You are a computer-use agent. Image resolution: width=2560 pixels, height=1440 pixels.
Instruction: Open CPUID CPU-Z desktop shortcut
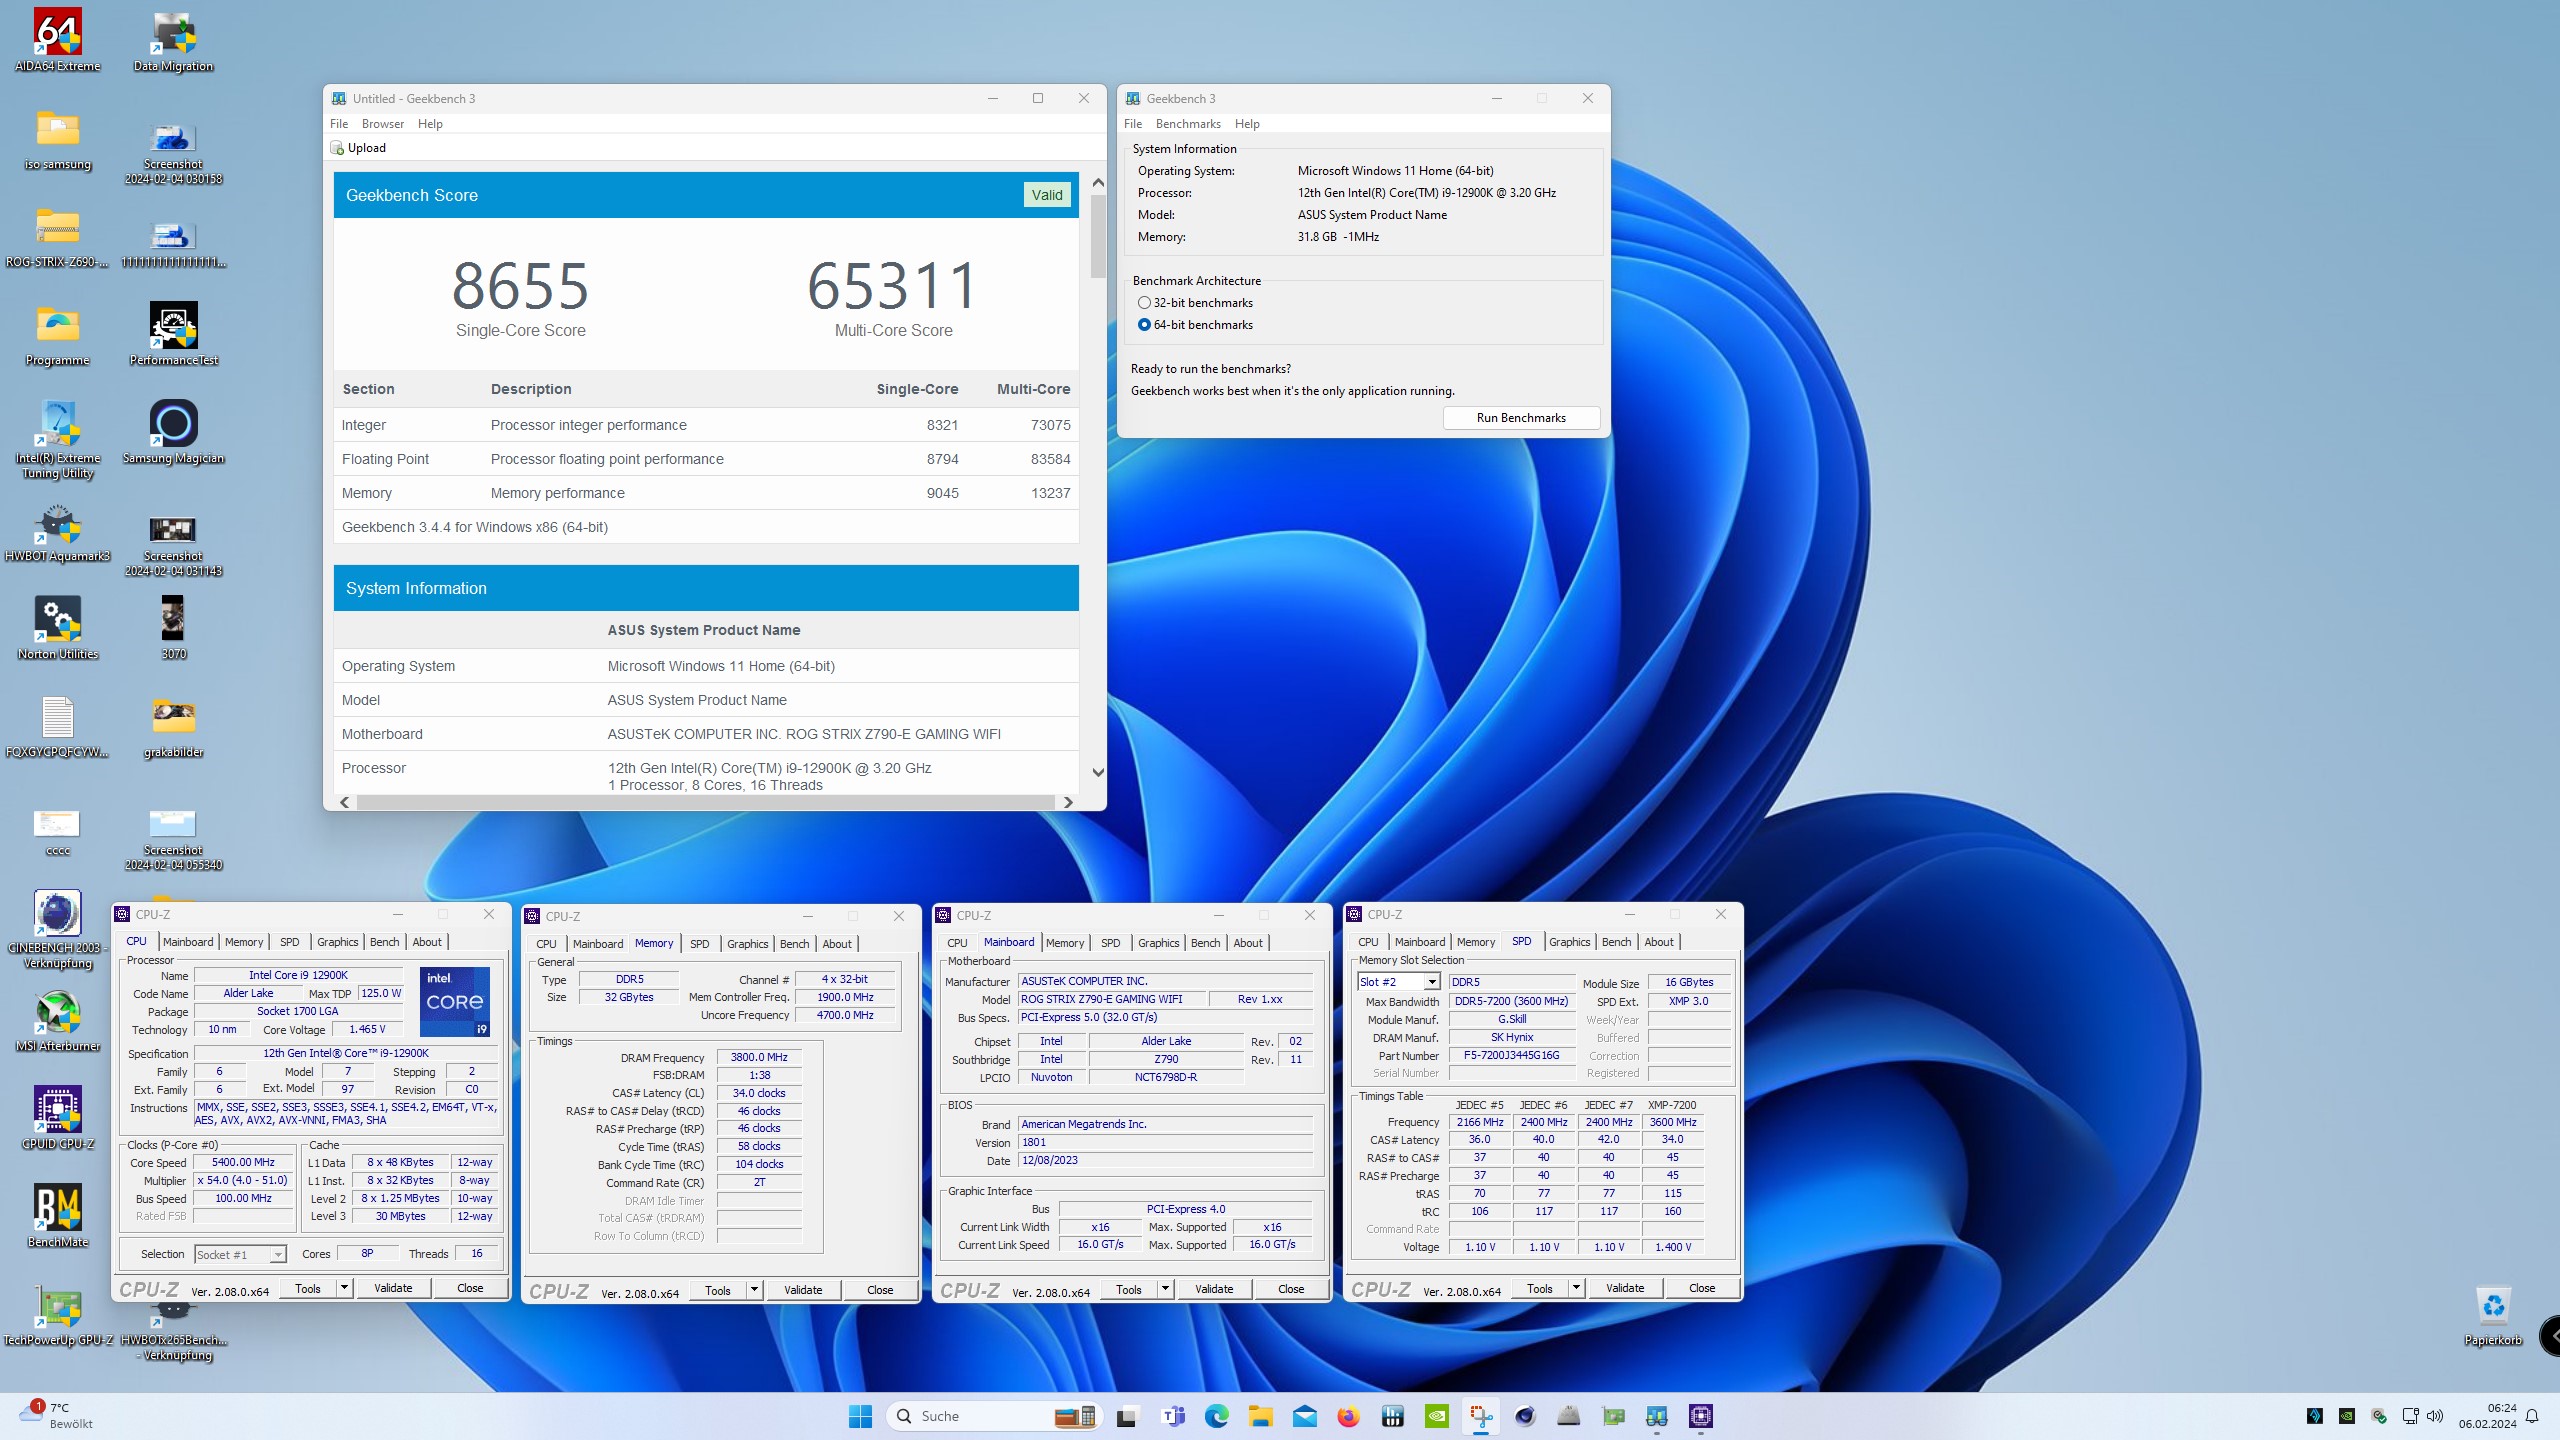(x=57, y=1119)
